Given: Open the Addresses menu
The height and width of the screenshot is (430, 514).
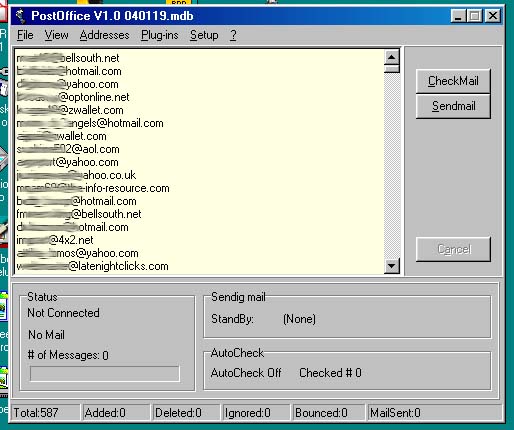Looking at the screenshot, I should click(104, 35).
